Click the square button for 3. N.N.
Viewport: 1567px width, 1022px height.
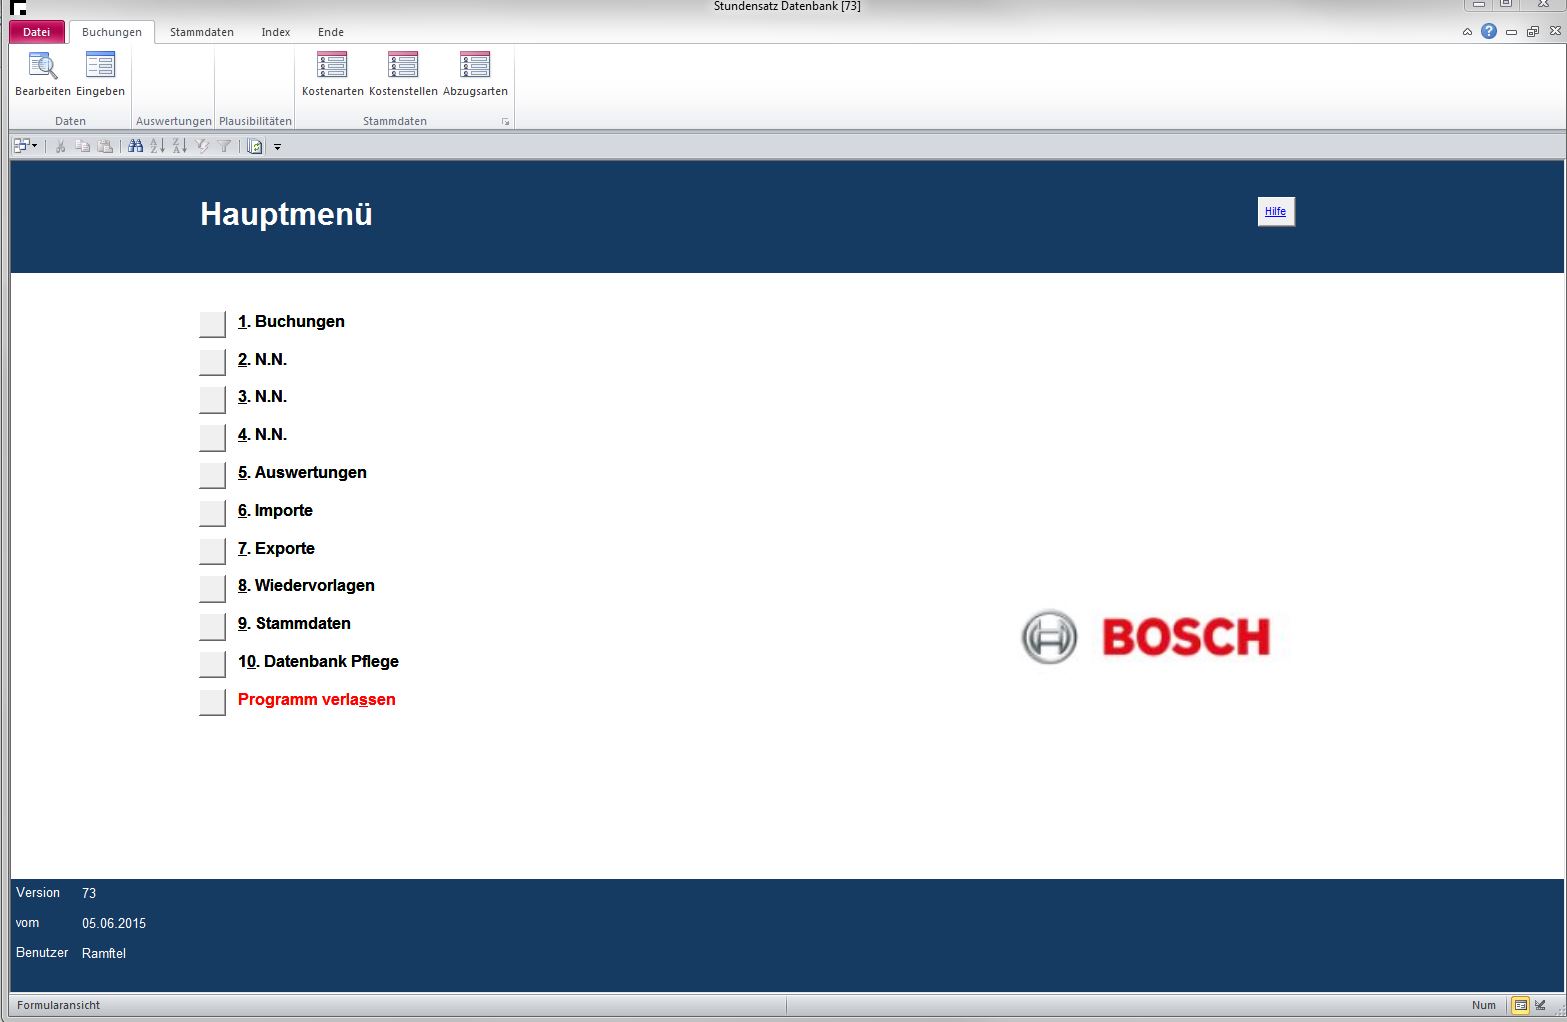pos(213,399)
